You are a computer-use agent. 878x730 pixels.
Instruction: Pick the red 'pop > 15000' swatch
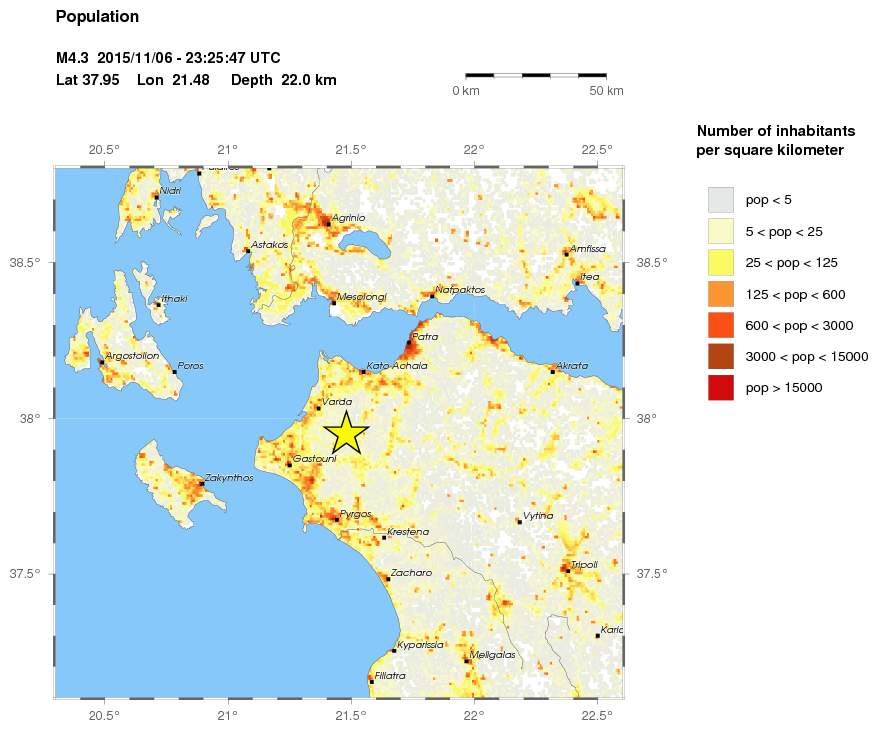tap(721, 388)
